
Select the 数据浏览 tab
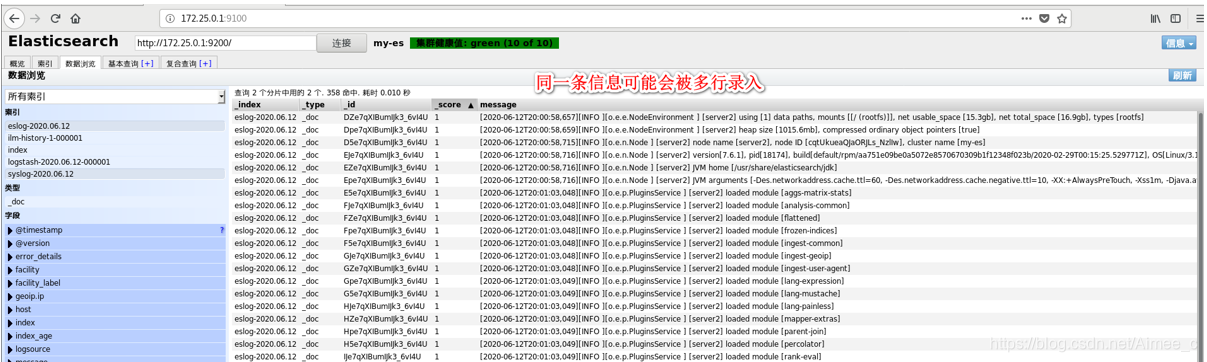click(80, 63)
